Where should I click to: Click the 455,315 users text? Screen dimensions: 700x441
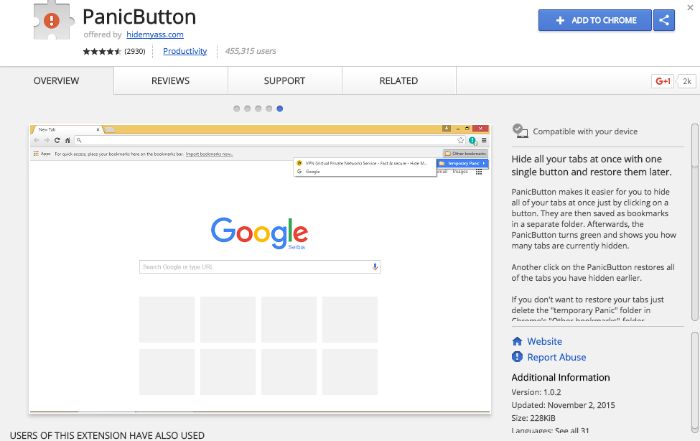tap(250, 51)
